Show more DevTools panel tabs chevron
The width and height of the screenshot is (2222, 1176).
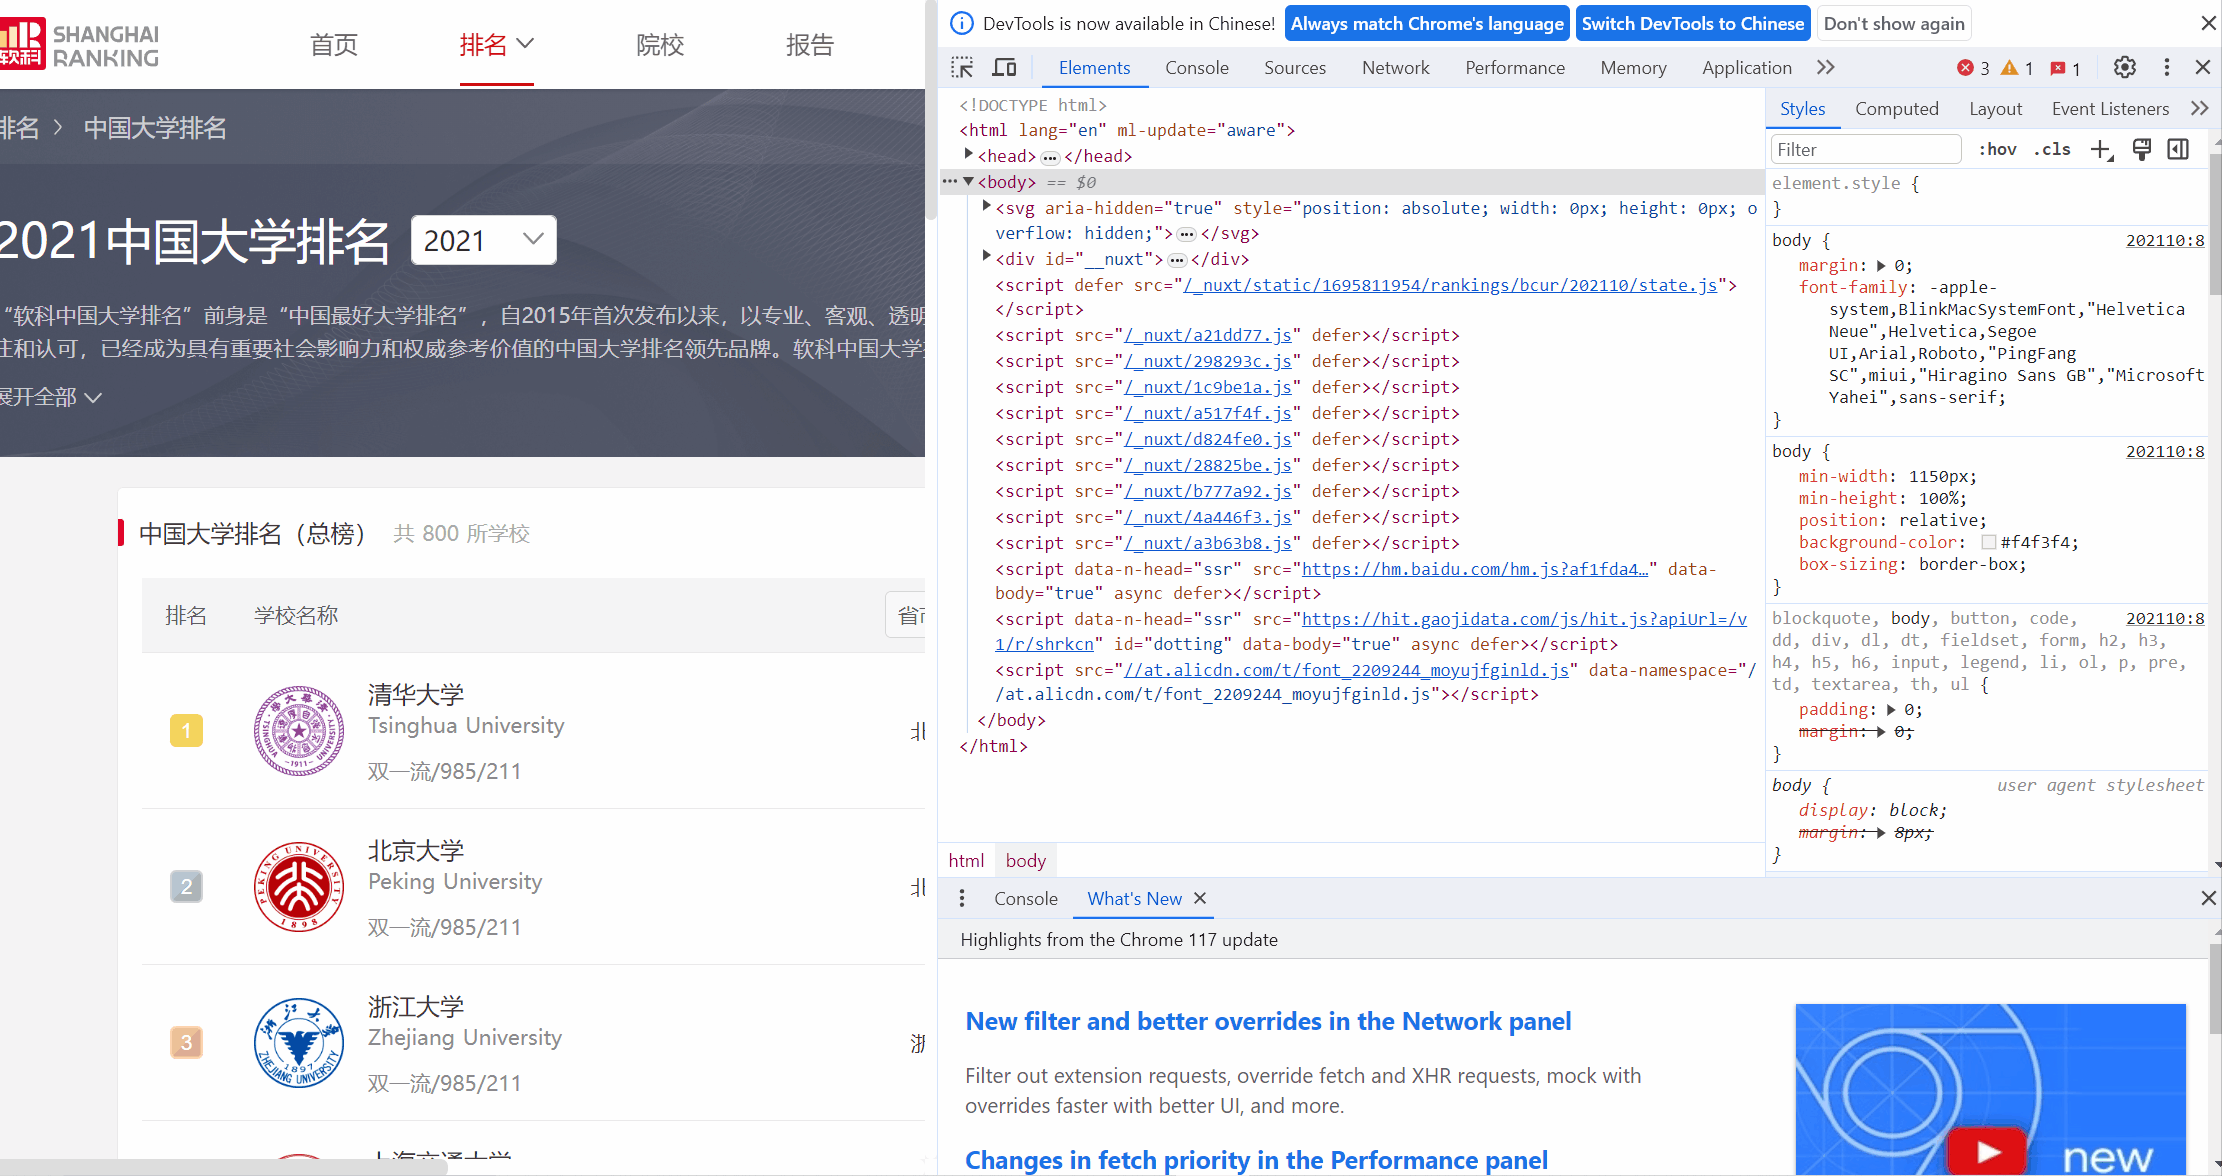[1825, 67]
